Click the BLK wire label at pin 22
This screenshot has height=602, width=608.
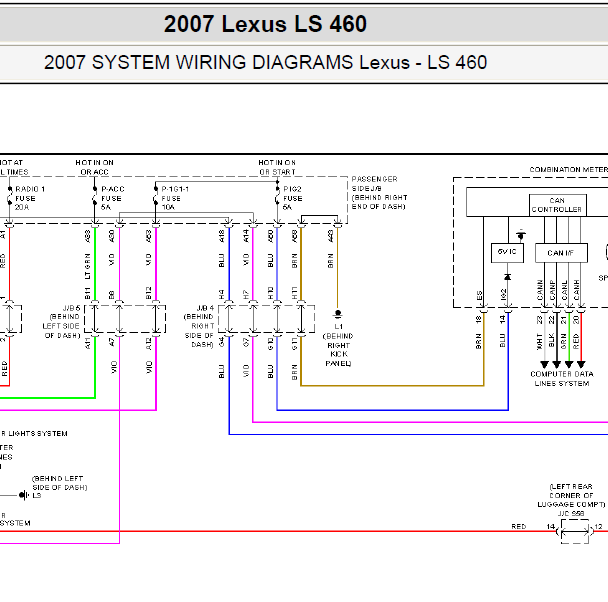(552, 341)
